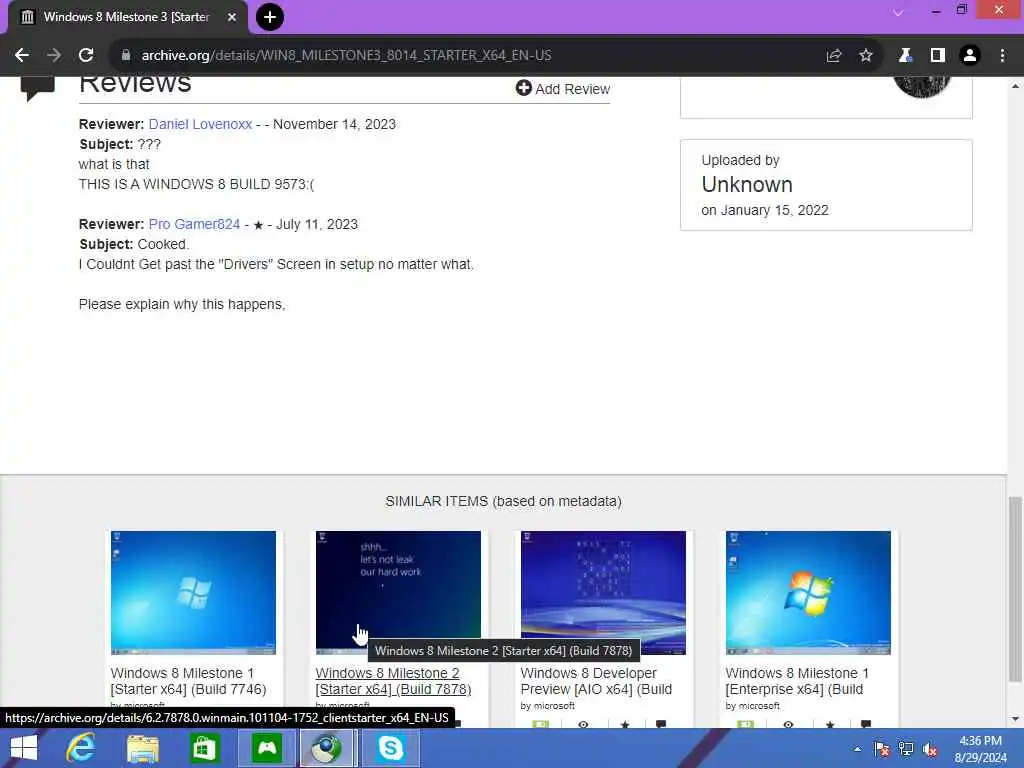Open the Windows Store taskbar icon
This screenshot has width=1024, height=768.
click(x=204, y=748)
